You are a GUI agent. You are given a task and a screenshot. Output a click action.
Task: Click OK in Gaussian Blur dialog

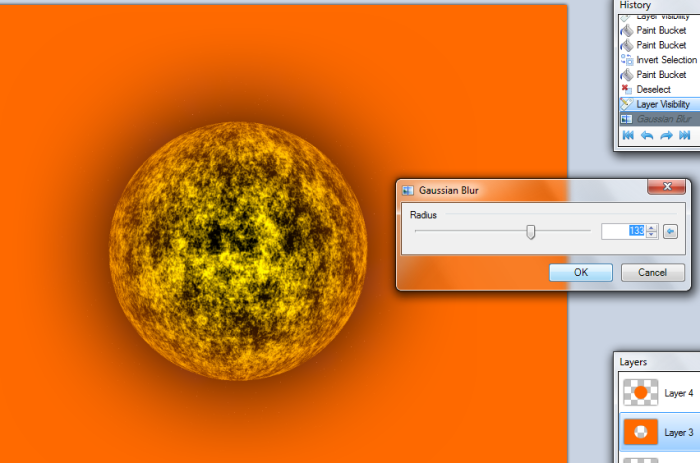point(580,272)
